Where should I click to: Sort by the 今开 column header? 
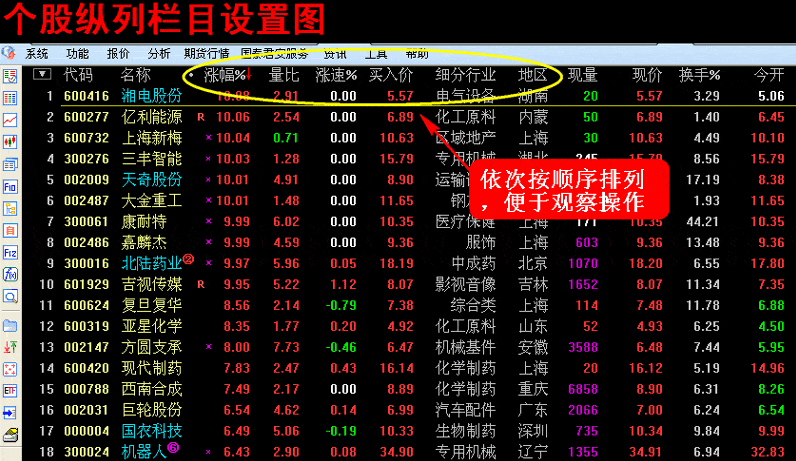(769, 75)
